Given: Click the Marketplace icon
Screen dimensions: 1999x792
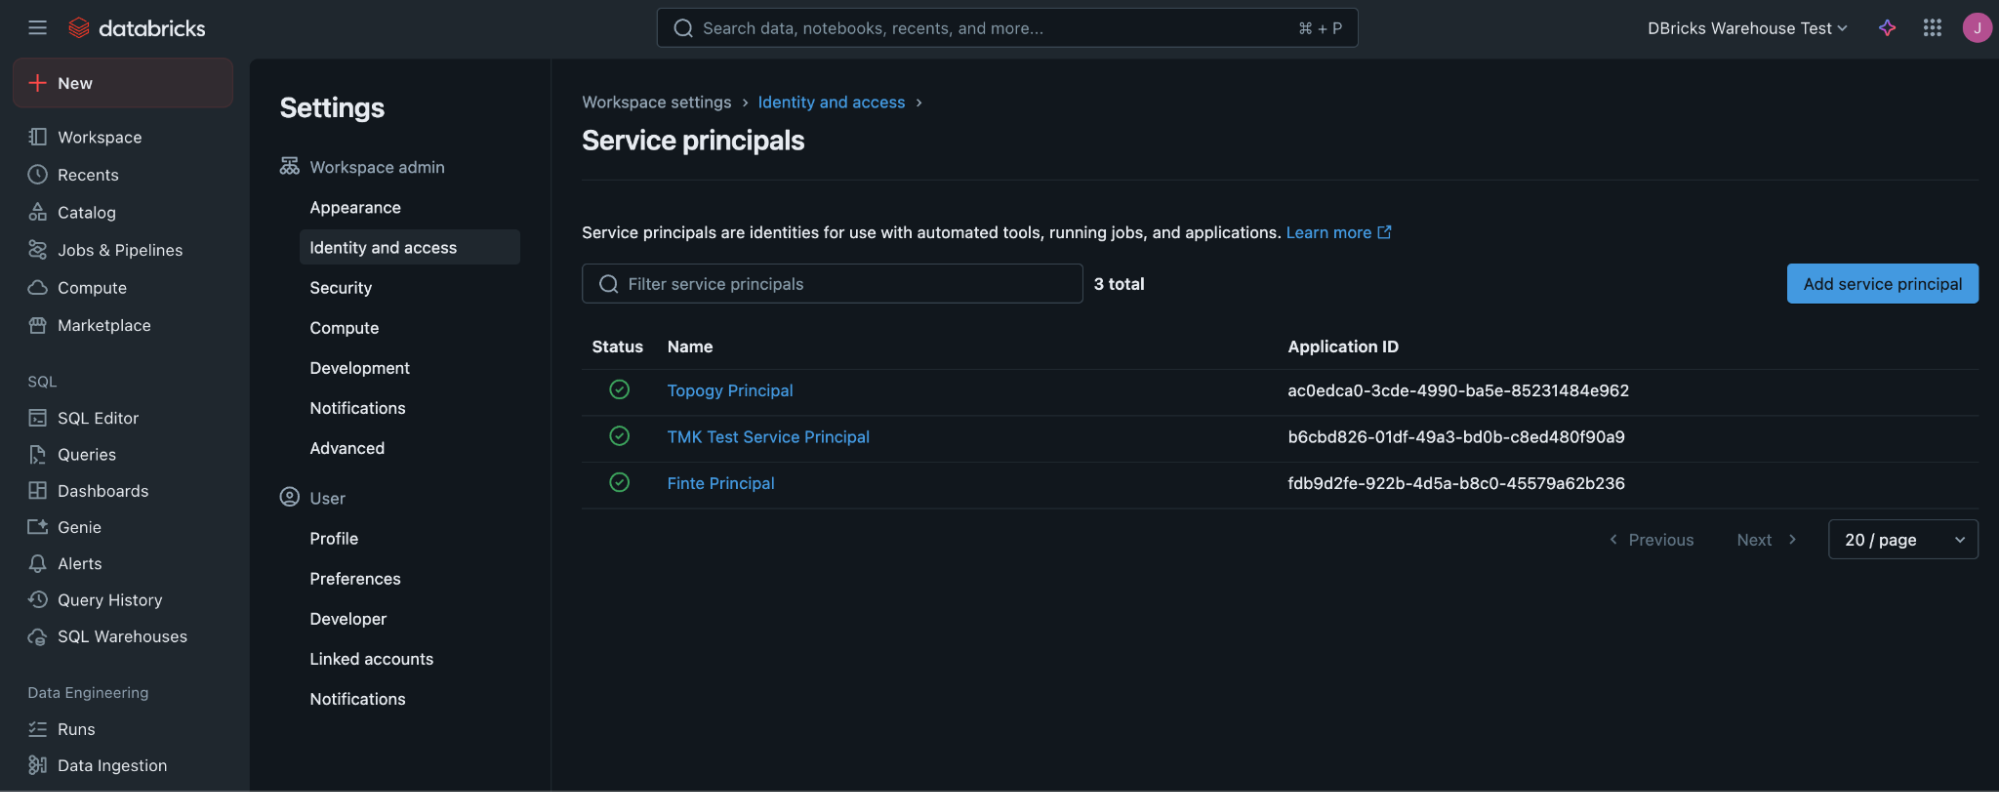Looking at the screenshot, I should click(x=38, y=325).
